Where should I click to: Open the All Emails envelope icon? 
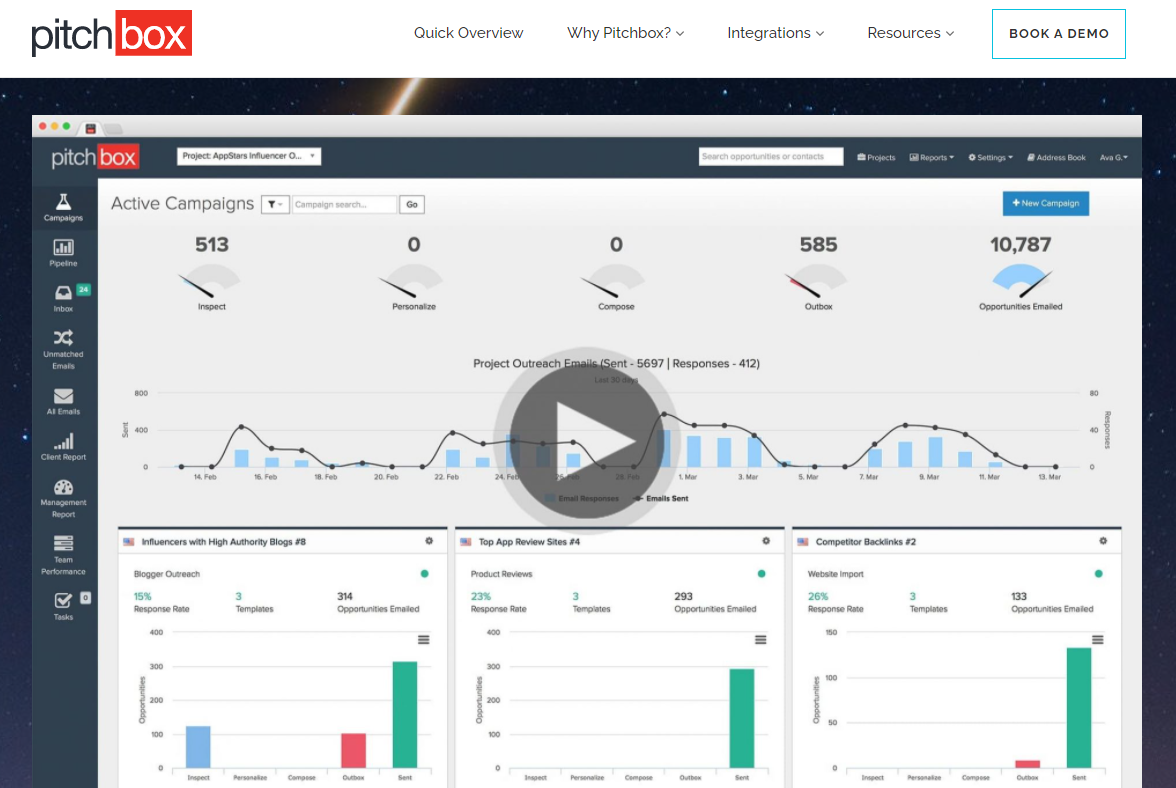63,396
